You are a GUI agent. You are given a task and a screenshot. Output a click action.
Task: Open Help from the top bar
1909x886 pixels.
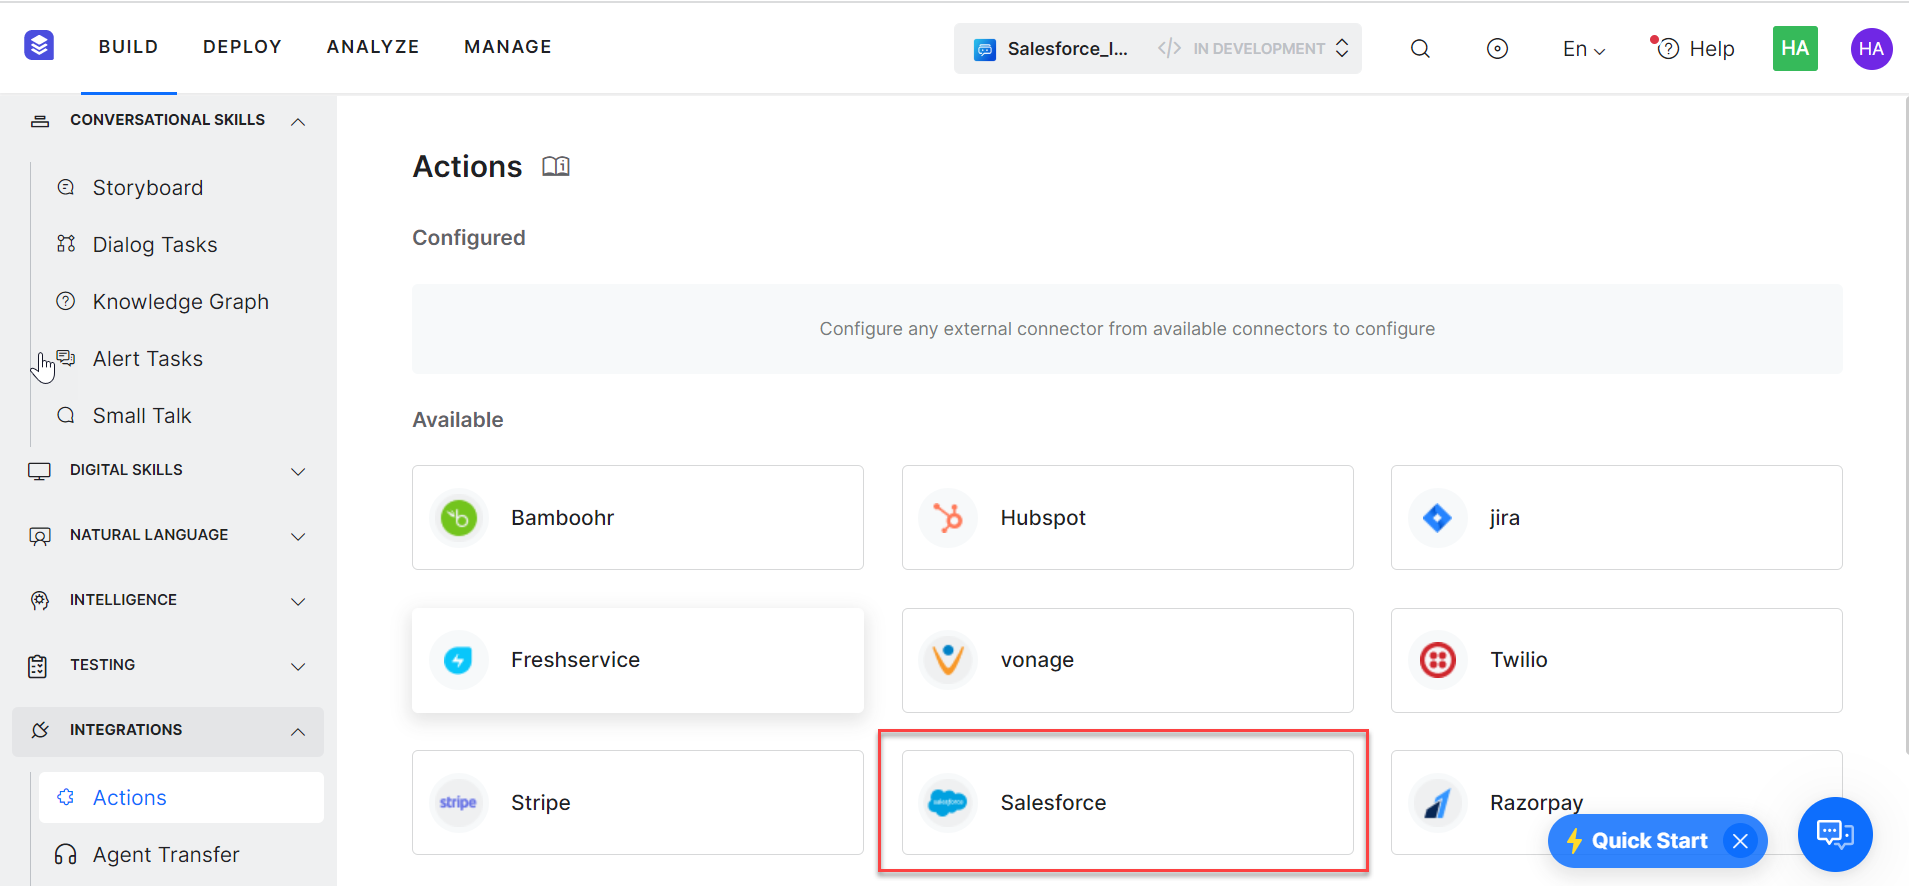pos(1697,49)
